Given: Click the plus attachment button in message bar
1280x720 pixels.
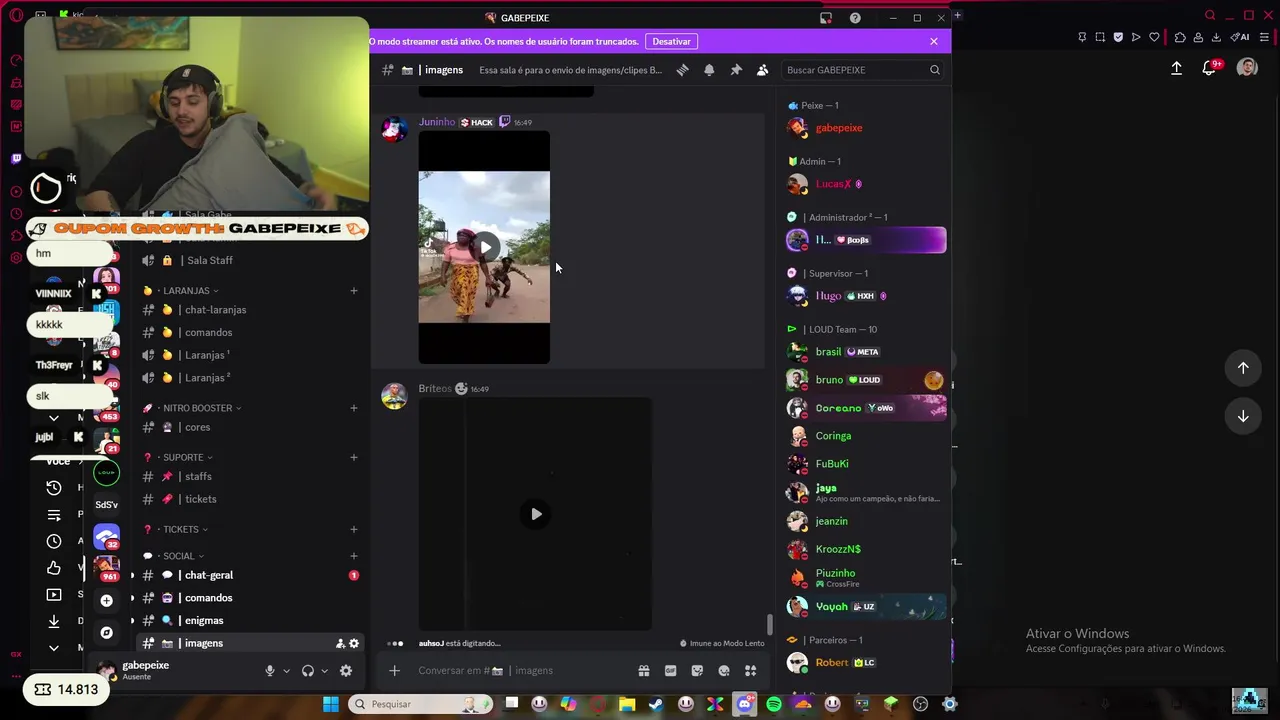Looking at the screenshot, I should (394, 671).
